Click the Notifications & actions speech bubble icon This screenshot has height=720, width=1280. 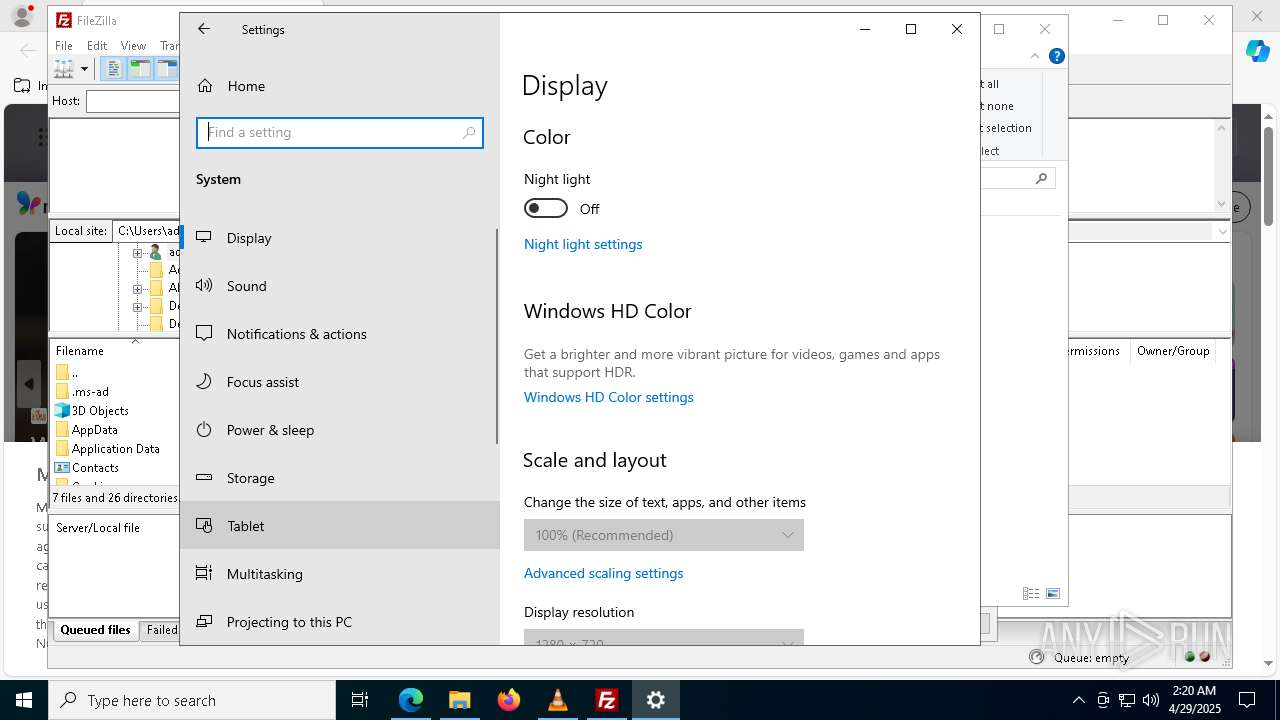point(204,334)
